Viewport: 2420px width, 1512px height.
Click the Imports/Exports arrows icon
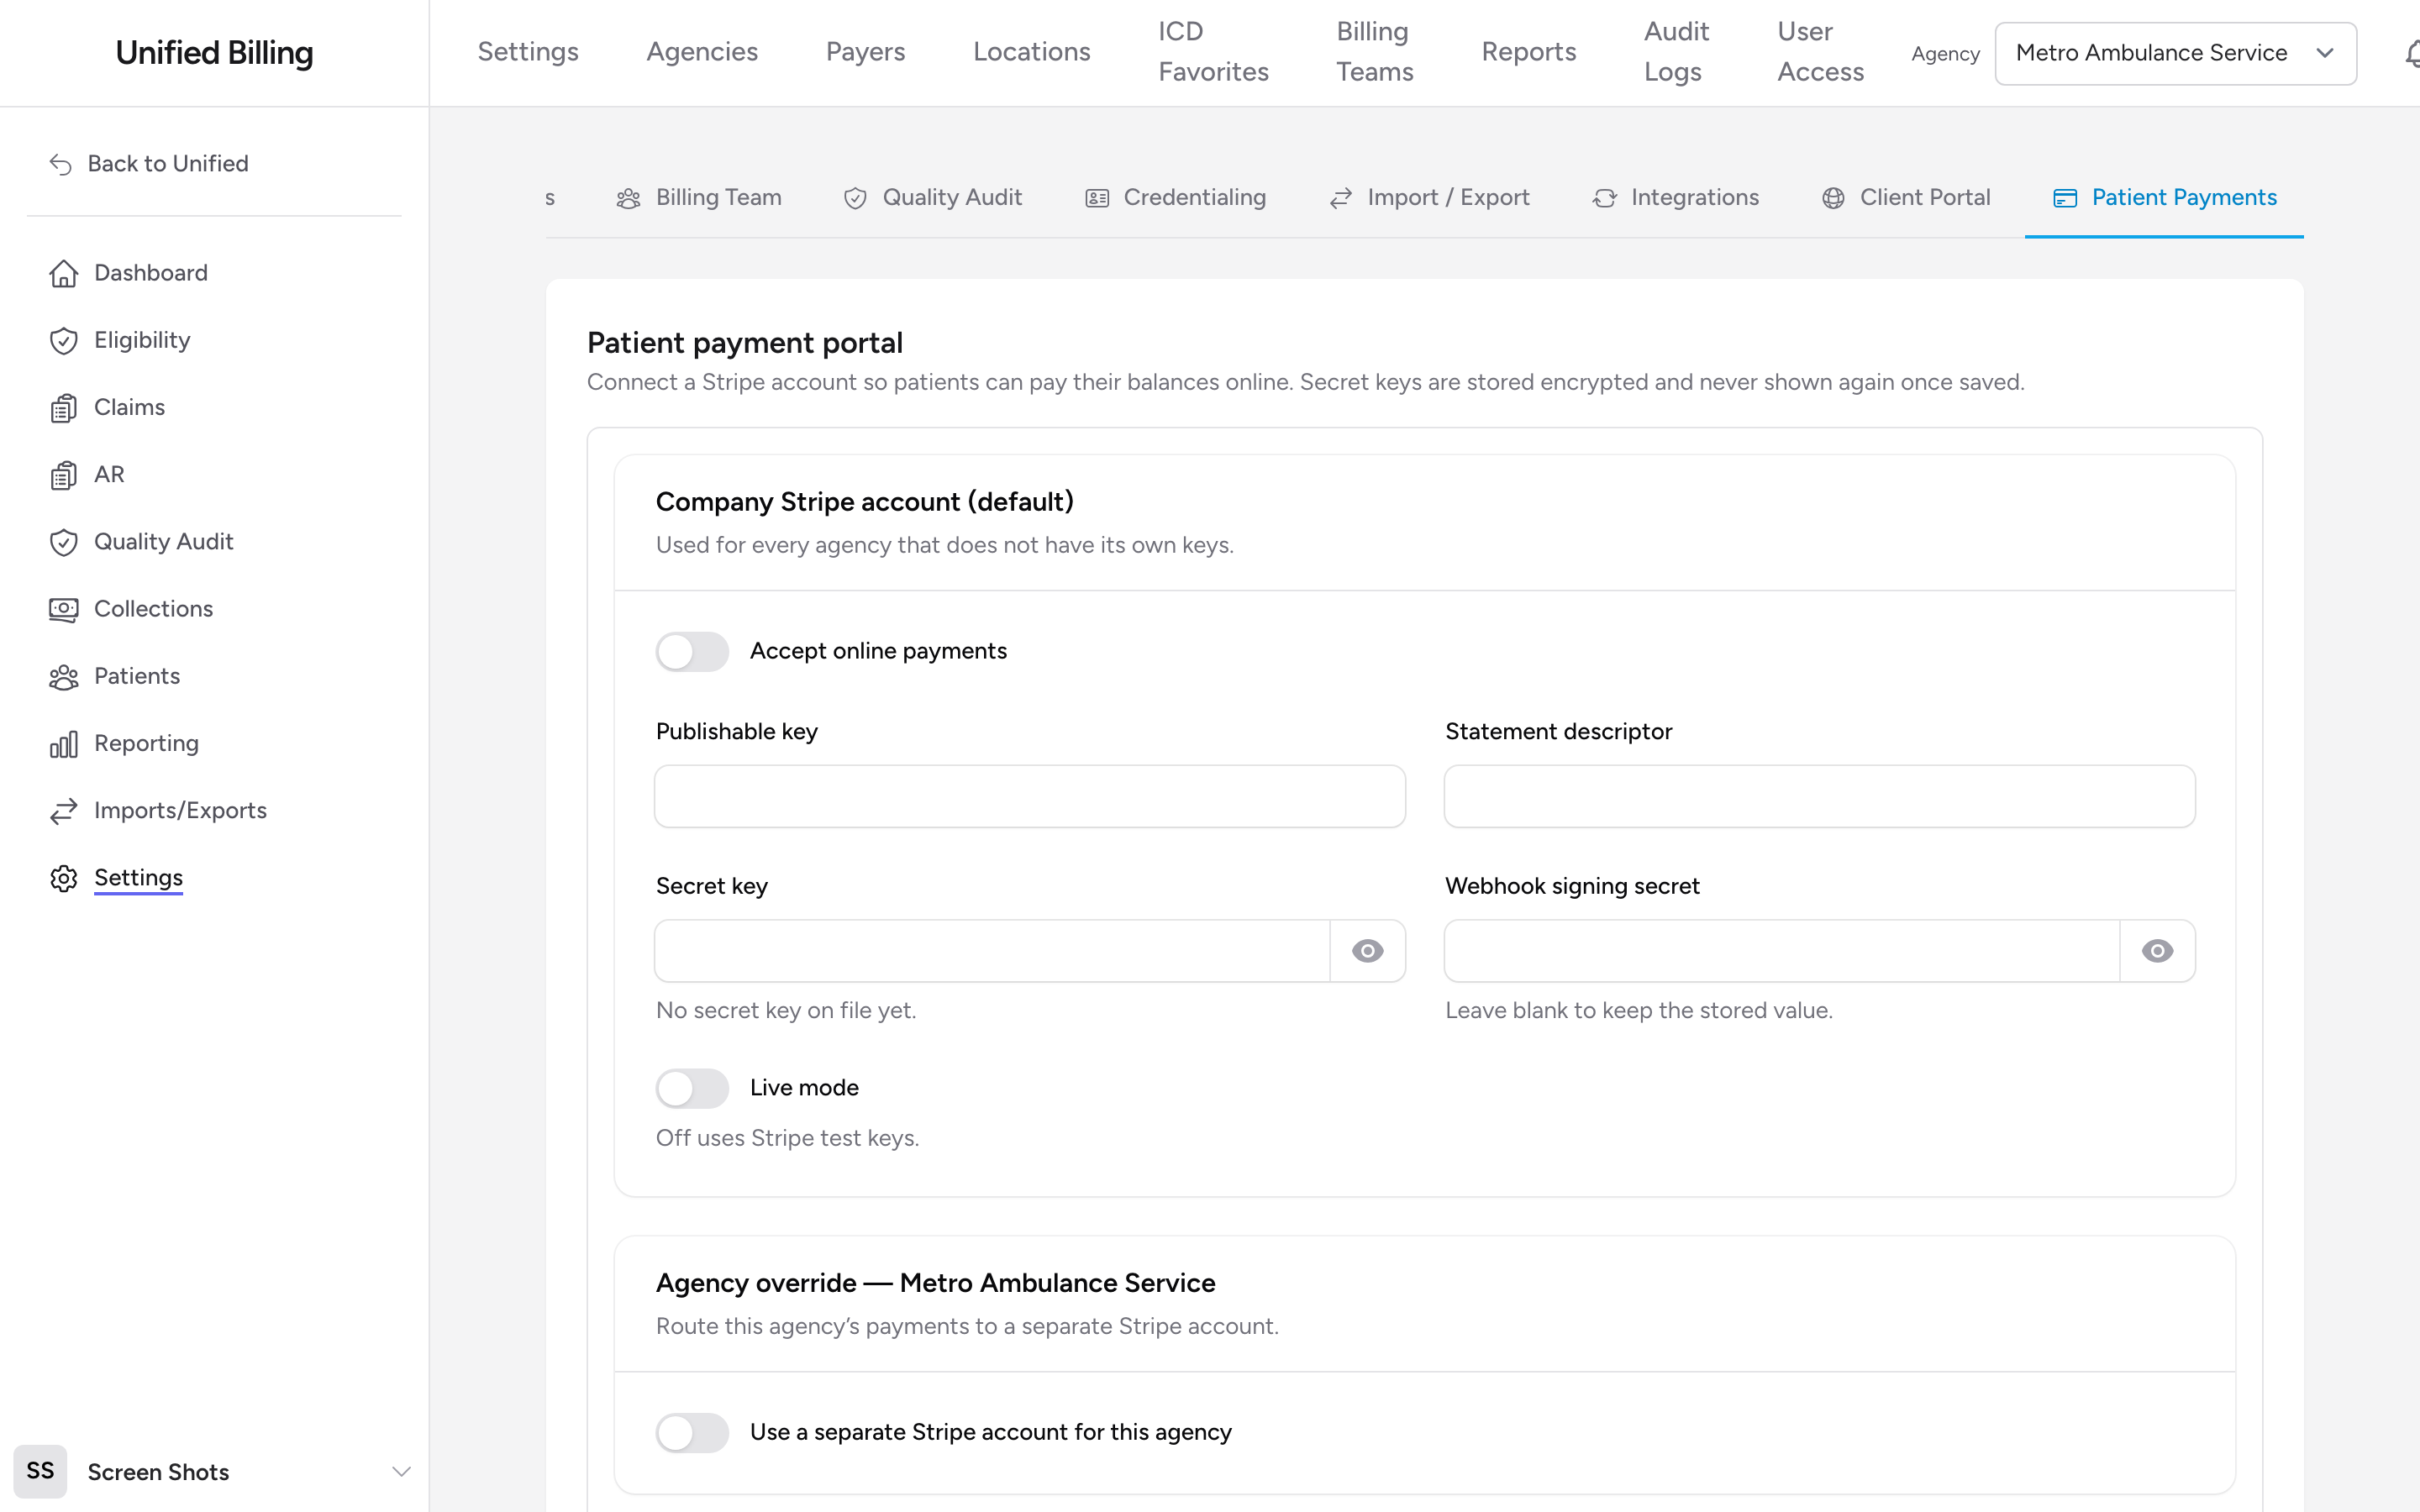[x=63, y=811]
